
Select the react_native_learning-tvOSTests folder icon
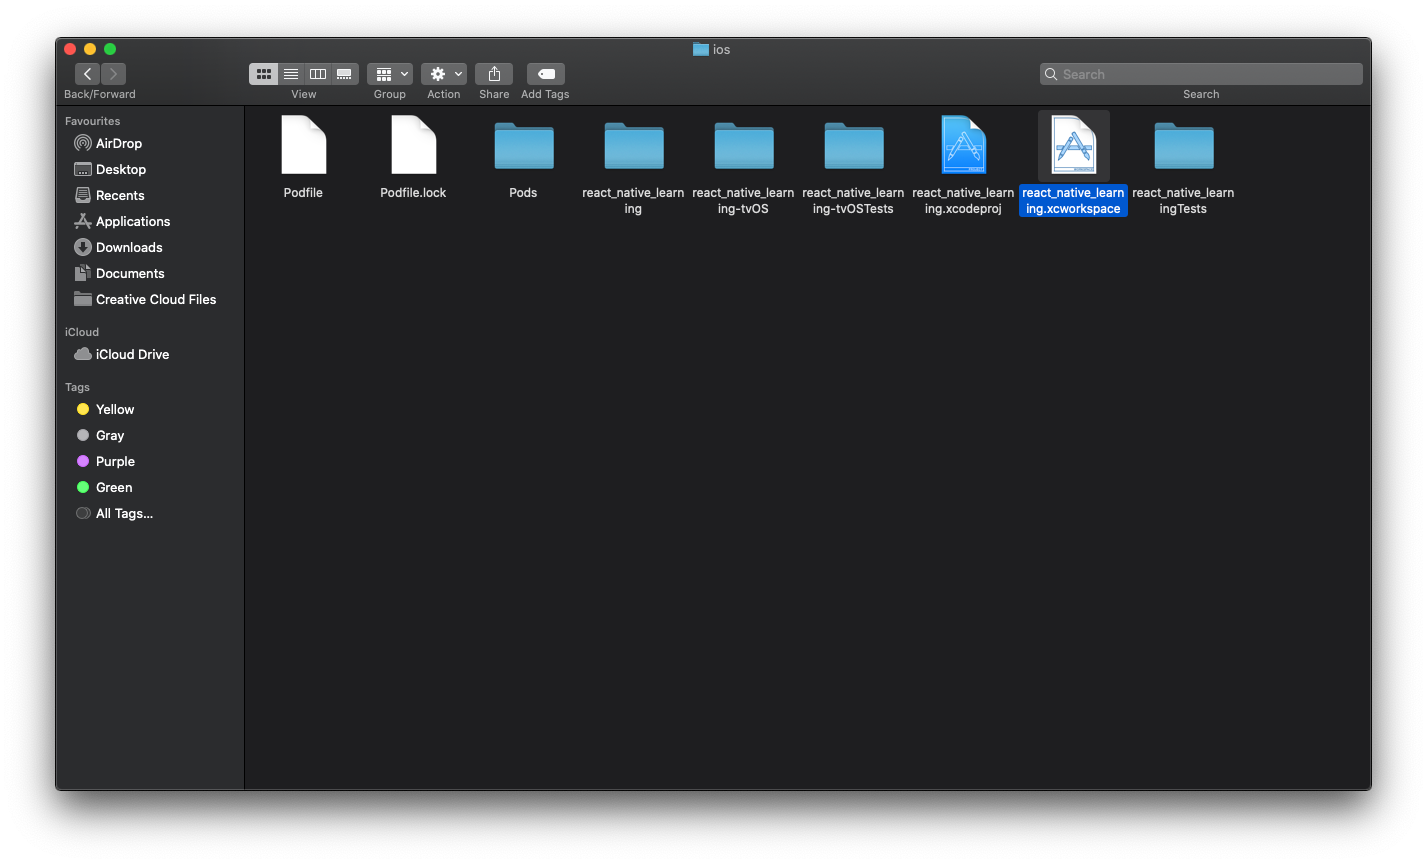point(854,146)
